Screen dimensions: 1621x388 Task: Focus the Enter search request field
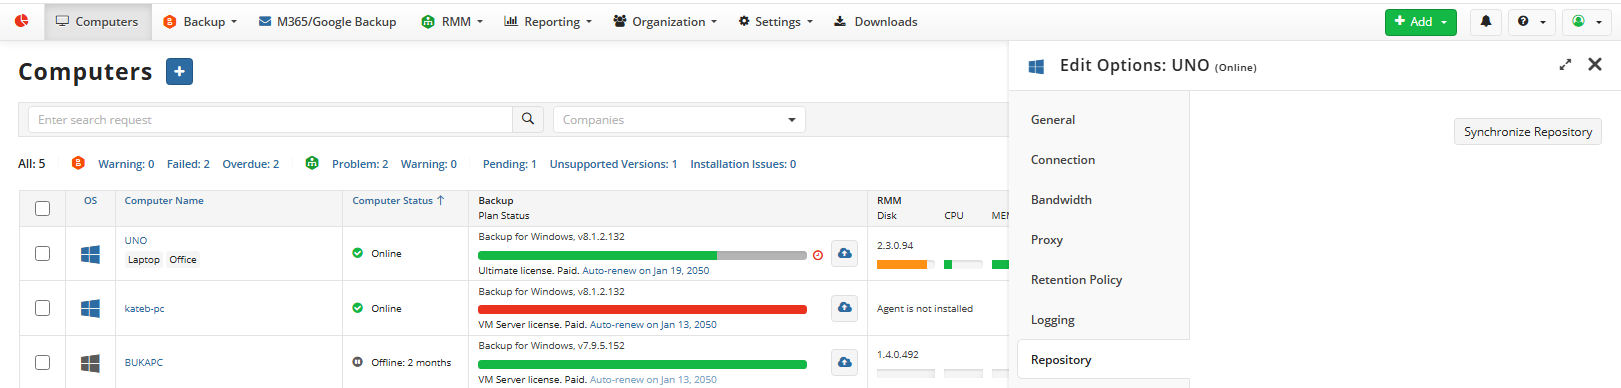[x=270, y=120]
